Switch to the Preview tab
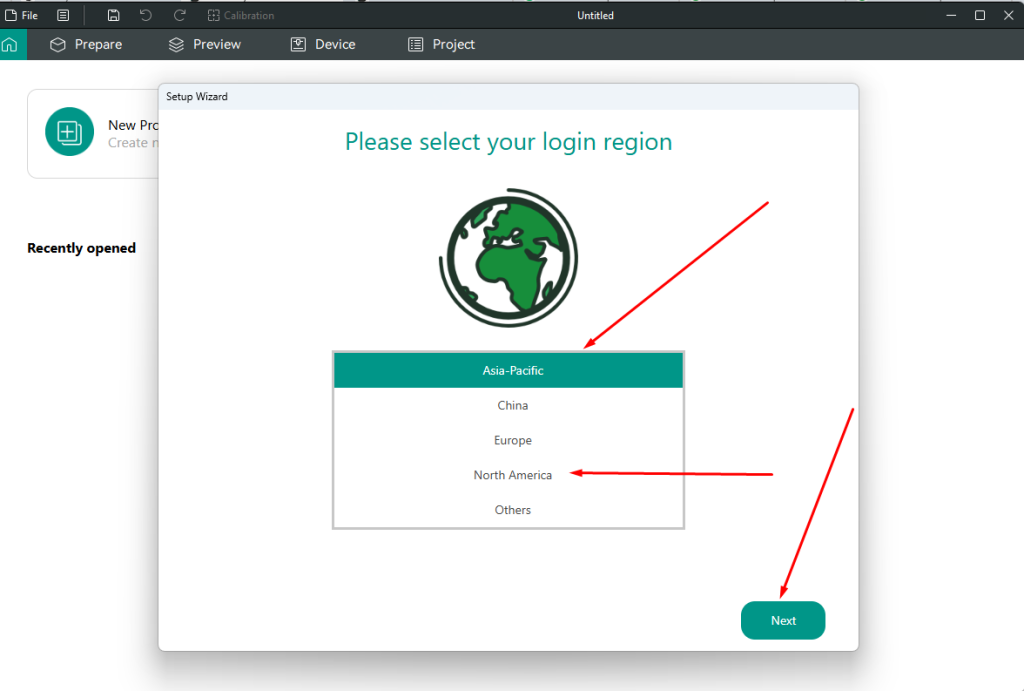 205,44
